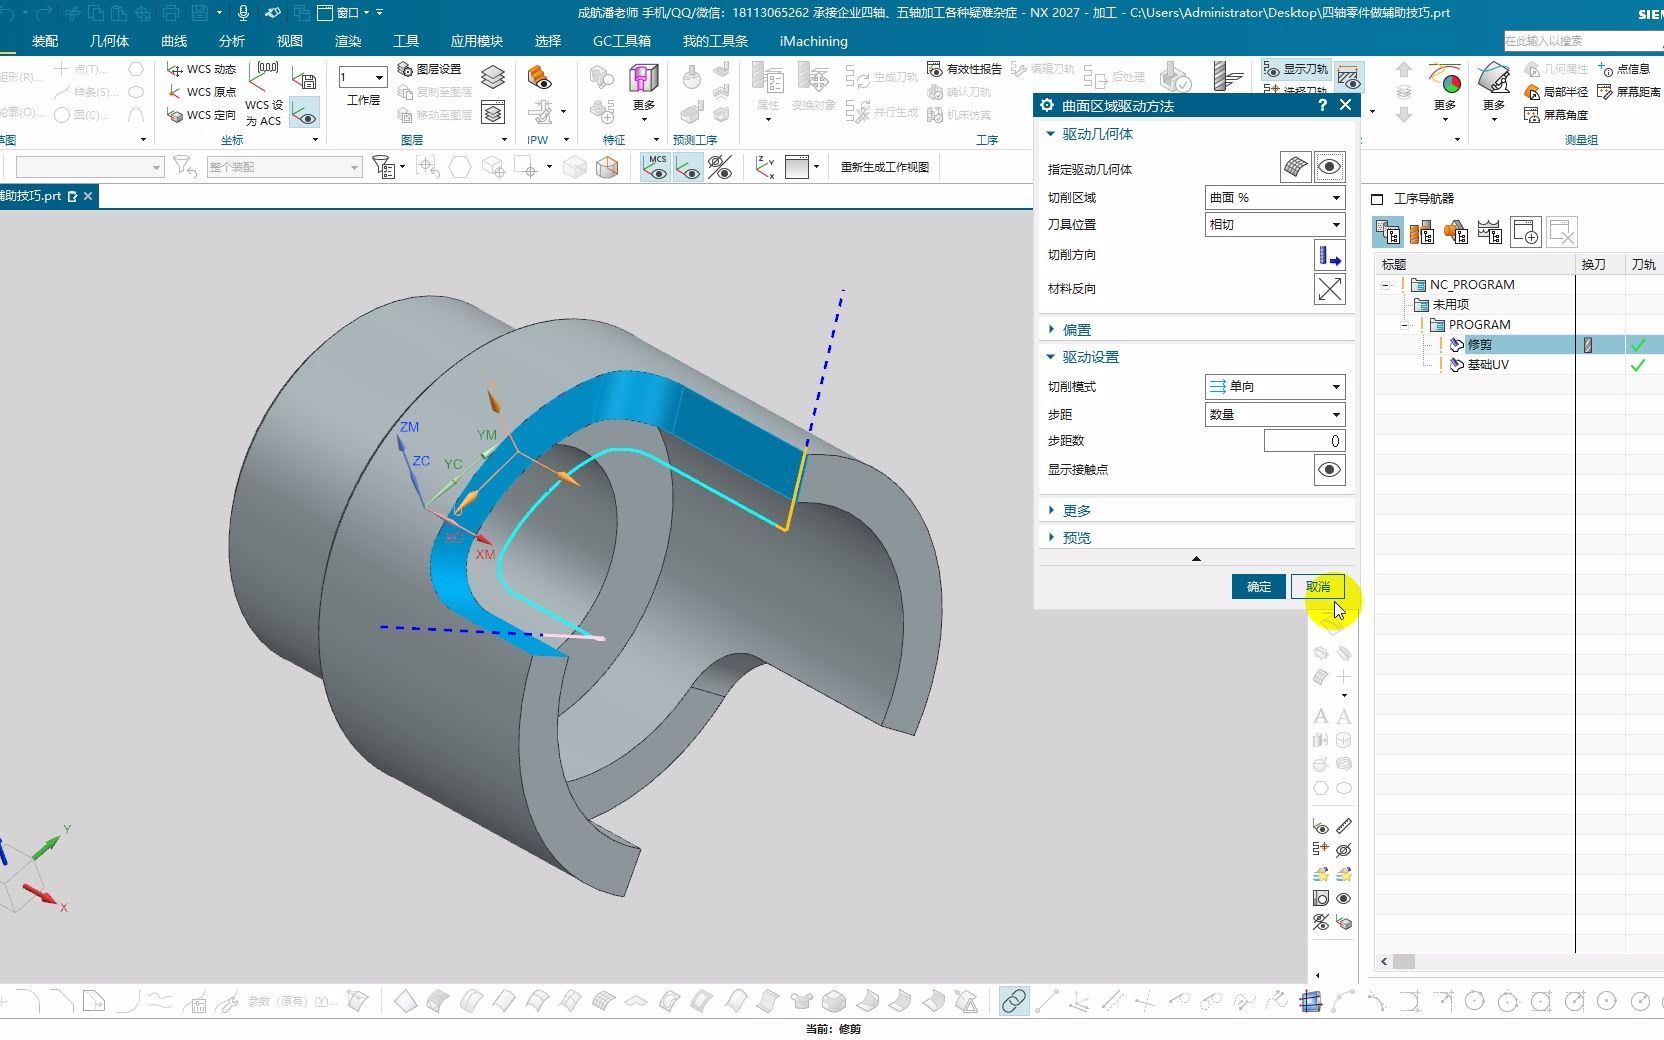
Task: Open the 几何体 ribbon tab
Action: click(x=109, y=41)
